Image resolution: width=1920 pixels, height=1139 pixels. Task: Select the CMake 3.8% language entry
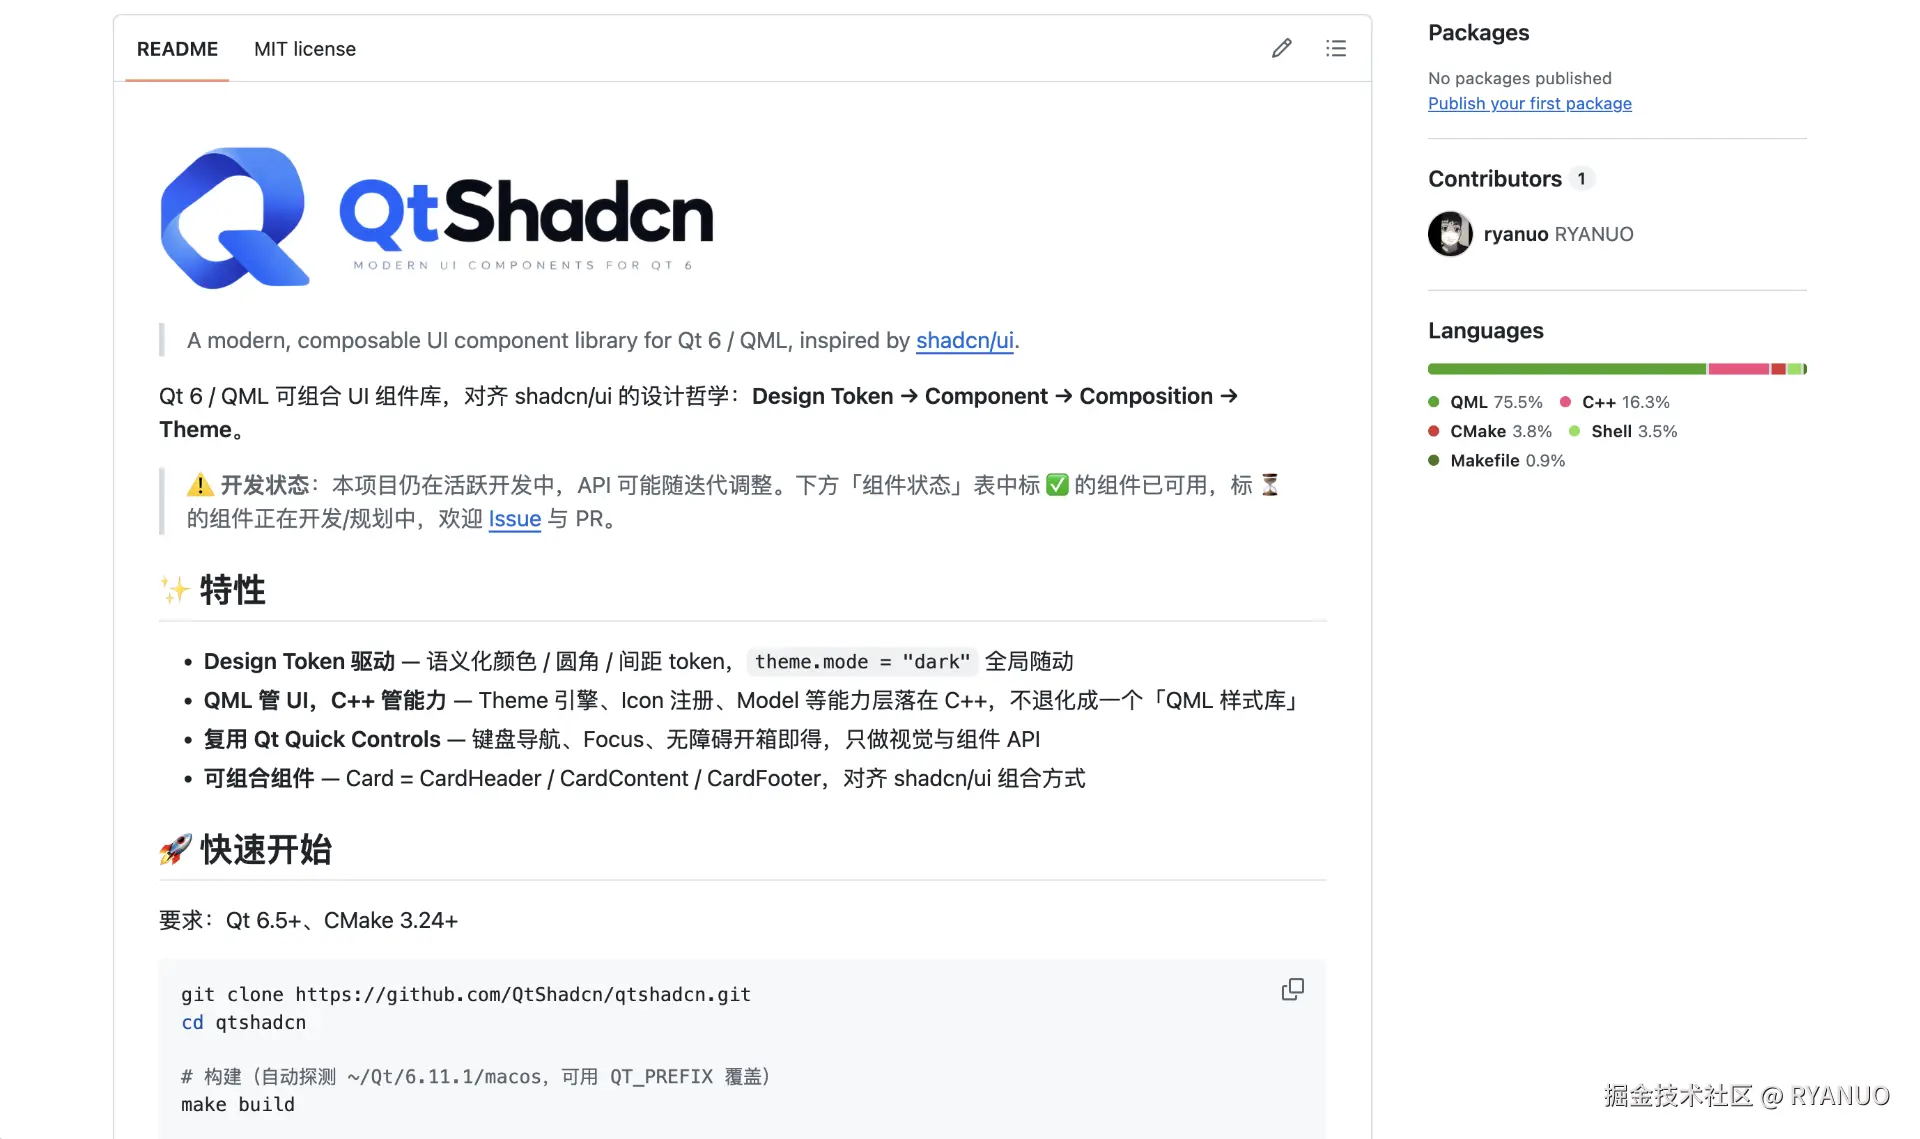coord(1490,431)
